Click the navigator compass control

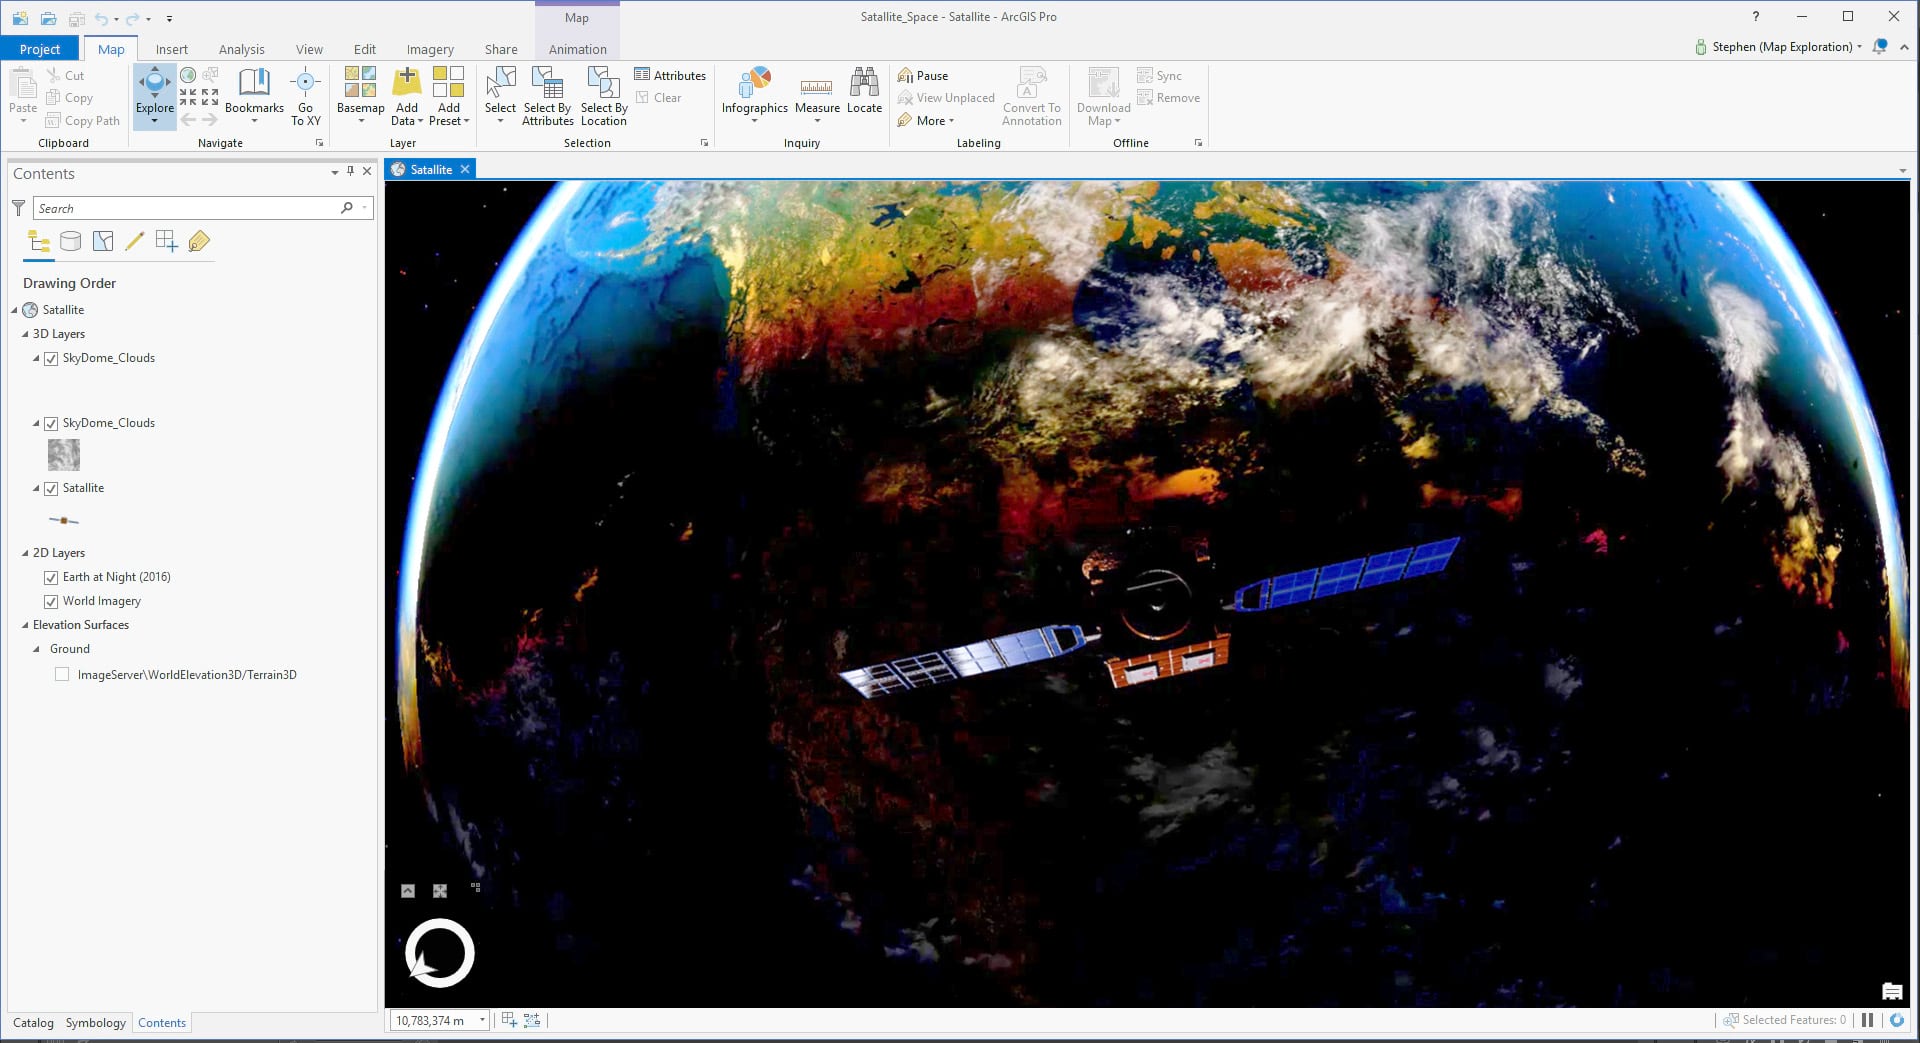[440, 953]
